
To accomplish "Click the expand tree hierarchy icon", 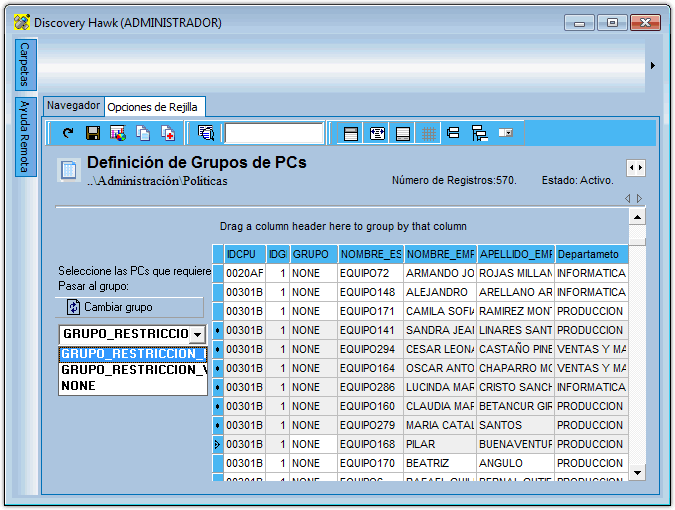I will pos(480,133).
